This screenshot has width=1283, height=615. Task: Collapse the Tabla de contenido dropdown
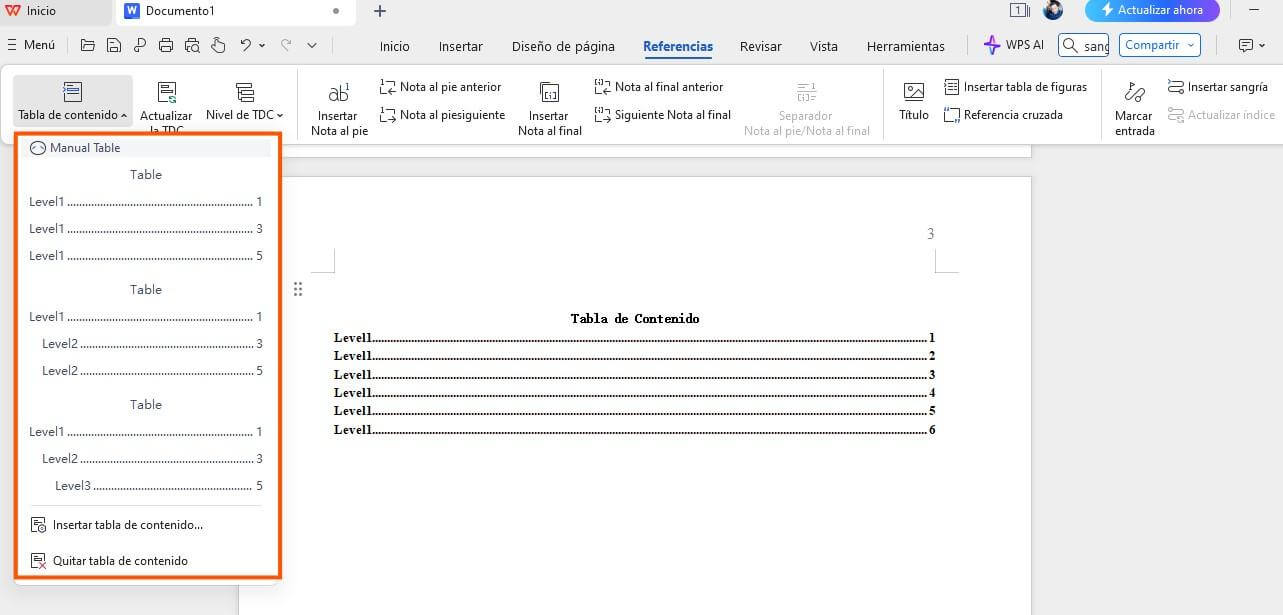click(x=71, y=100)
